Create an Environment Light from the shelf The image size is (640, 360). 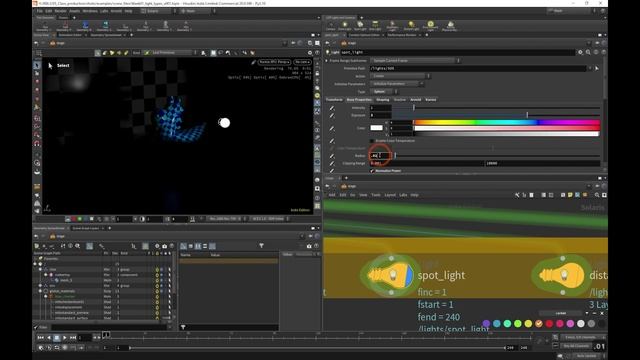[430, 26]
